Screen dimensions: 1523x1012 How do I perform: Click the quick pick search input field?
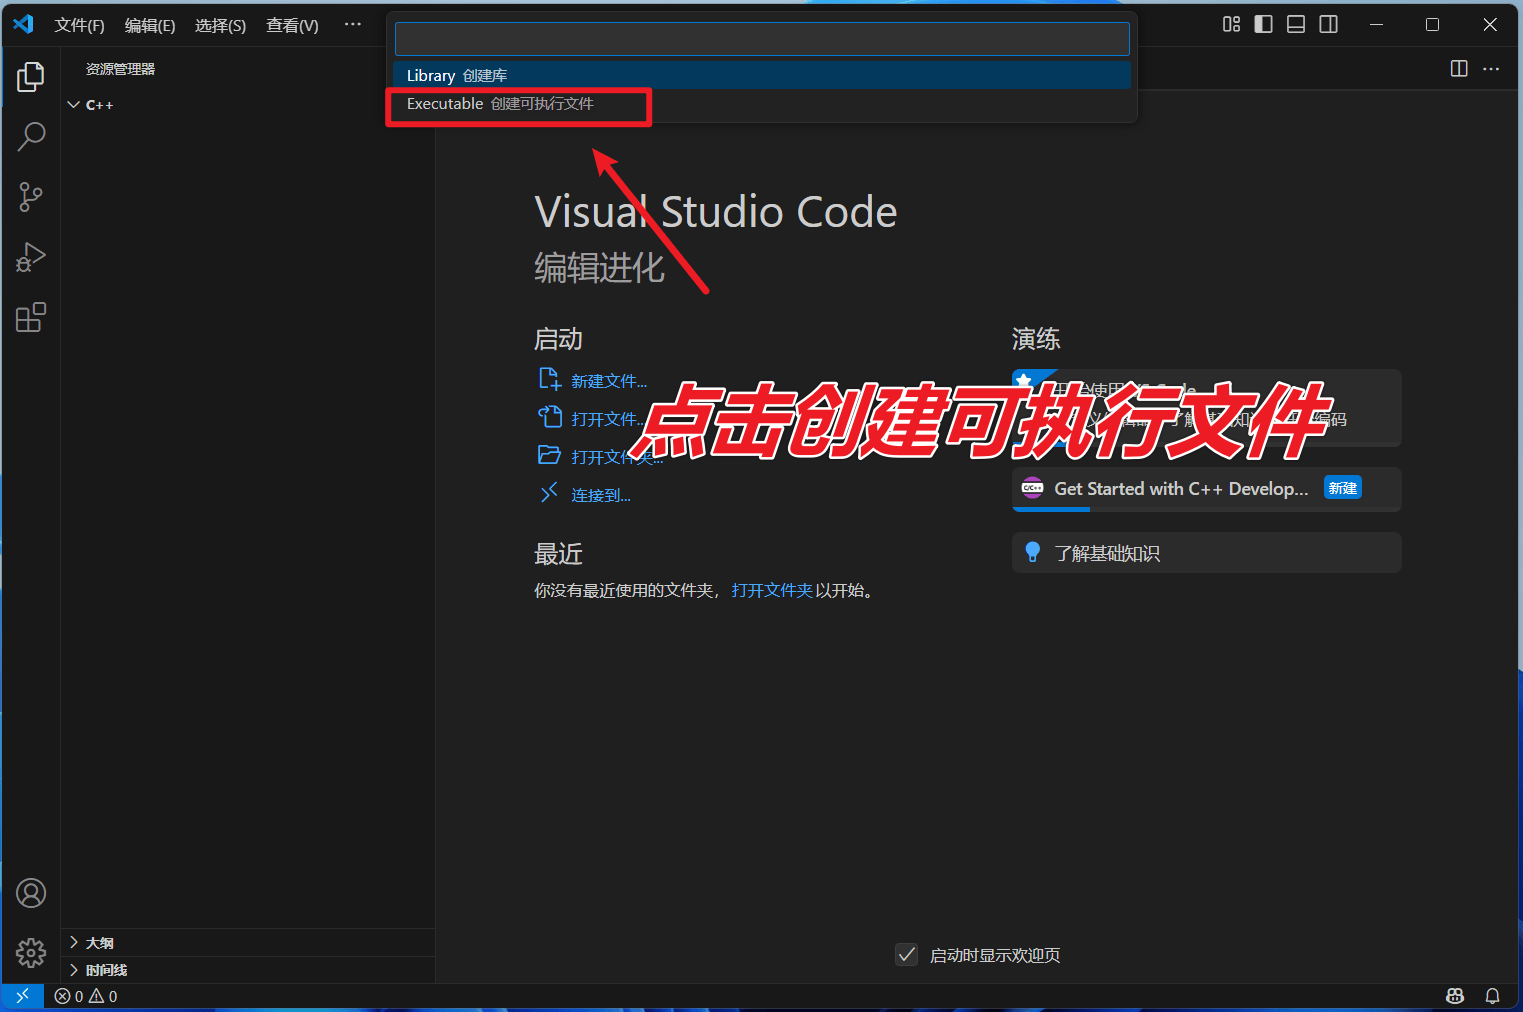(x=762, y=39)
